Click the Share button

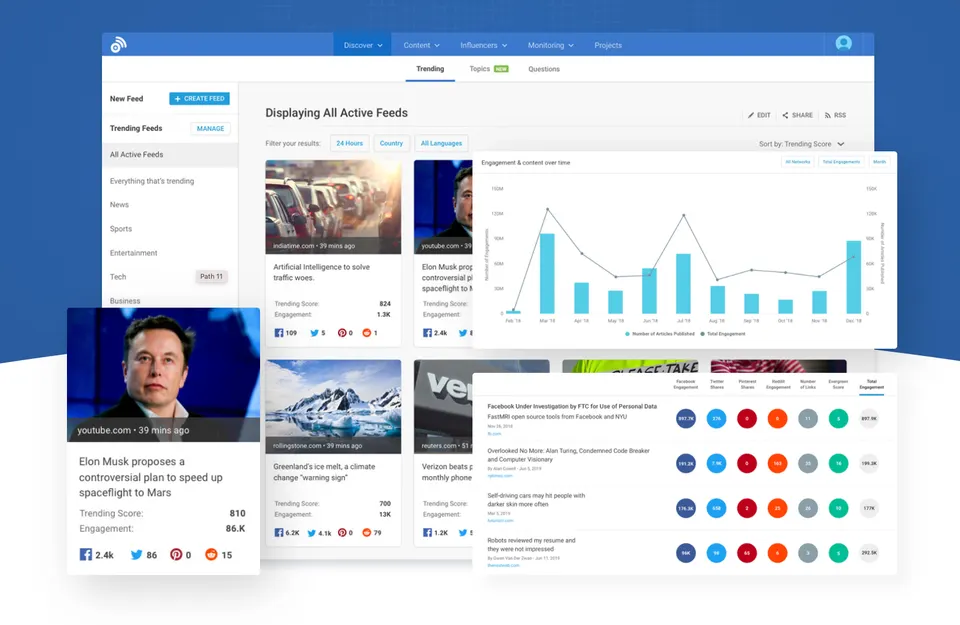798,115
